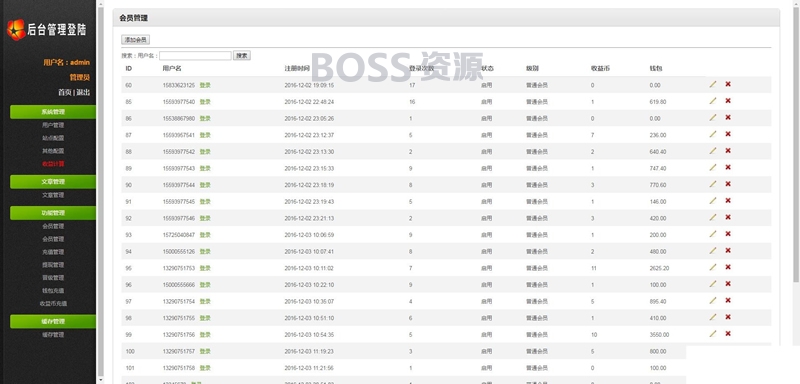Expand the green 系统管理 menu header

click(x=53, y=112)
